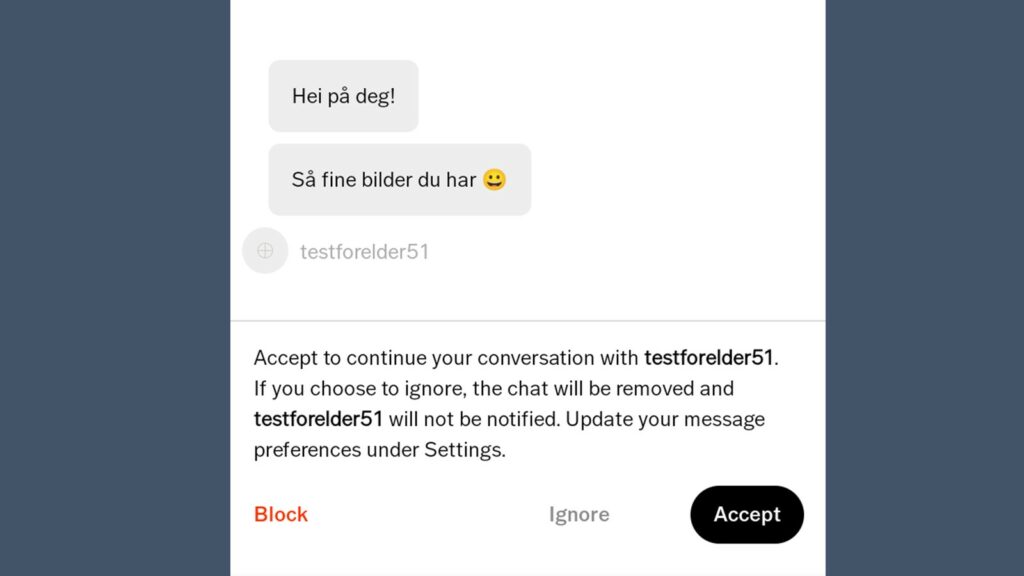Viewport: 1024px width, 576px height.
Task: Click empty white space above first message
Action: click(528, 29)
